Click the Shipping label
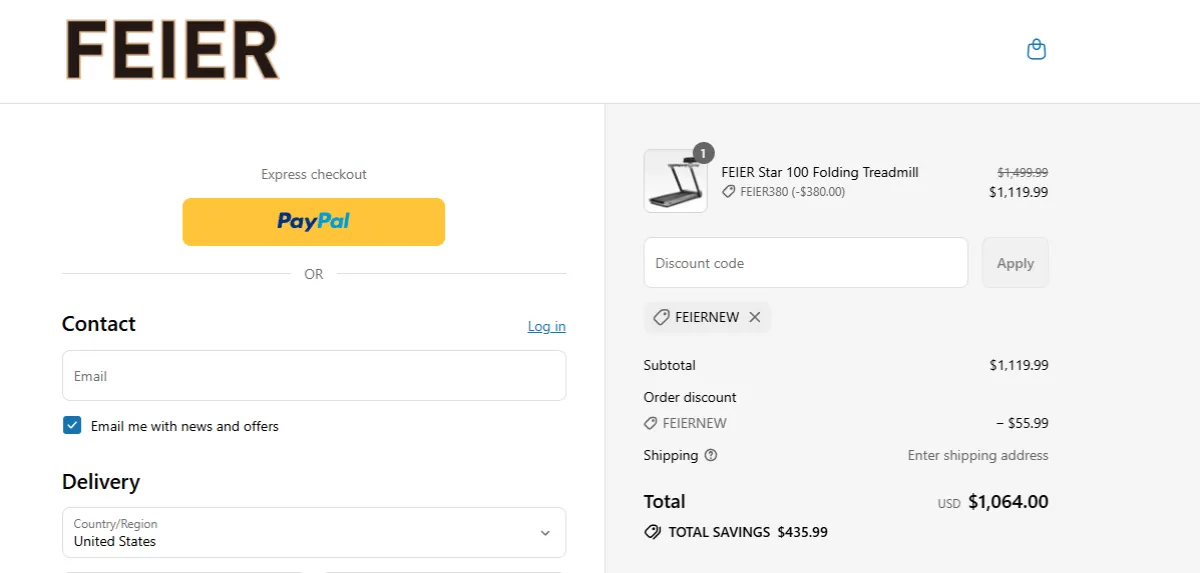 [x=671, y=455]
